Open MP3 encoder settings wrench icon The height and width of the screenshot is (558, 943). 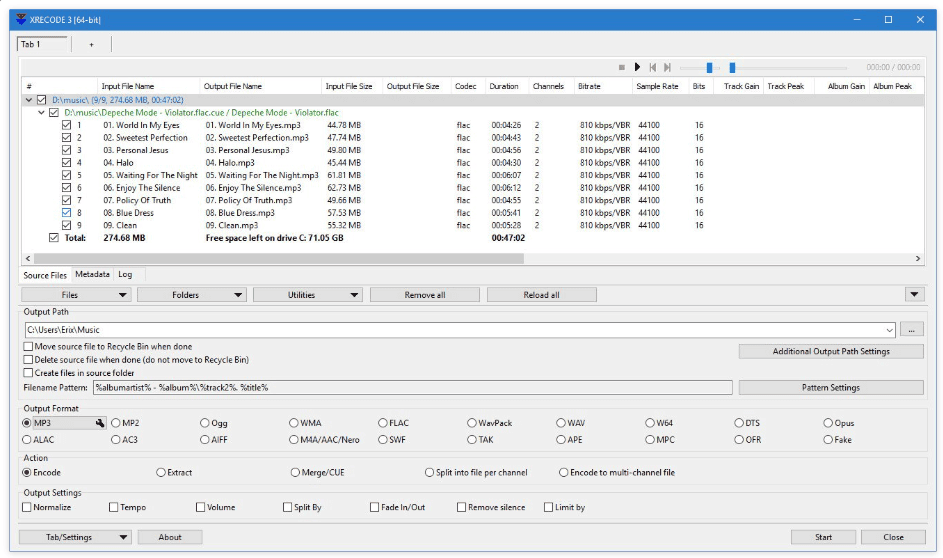(100, 423)
